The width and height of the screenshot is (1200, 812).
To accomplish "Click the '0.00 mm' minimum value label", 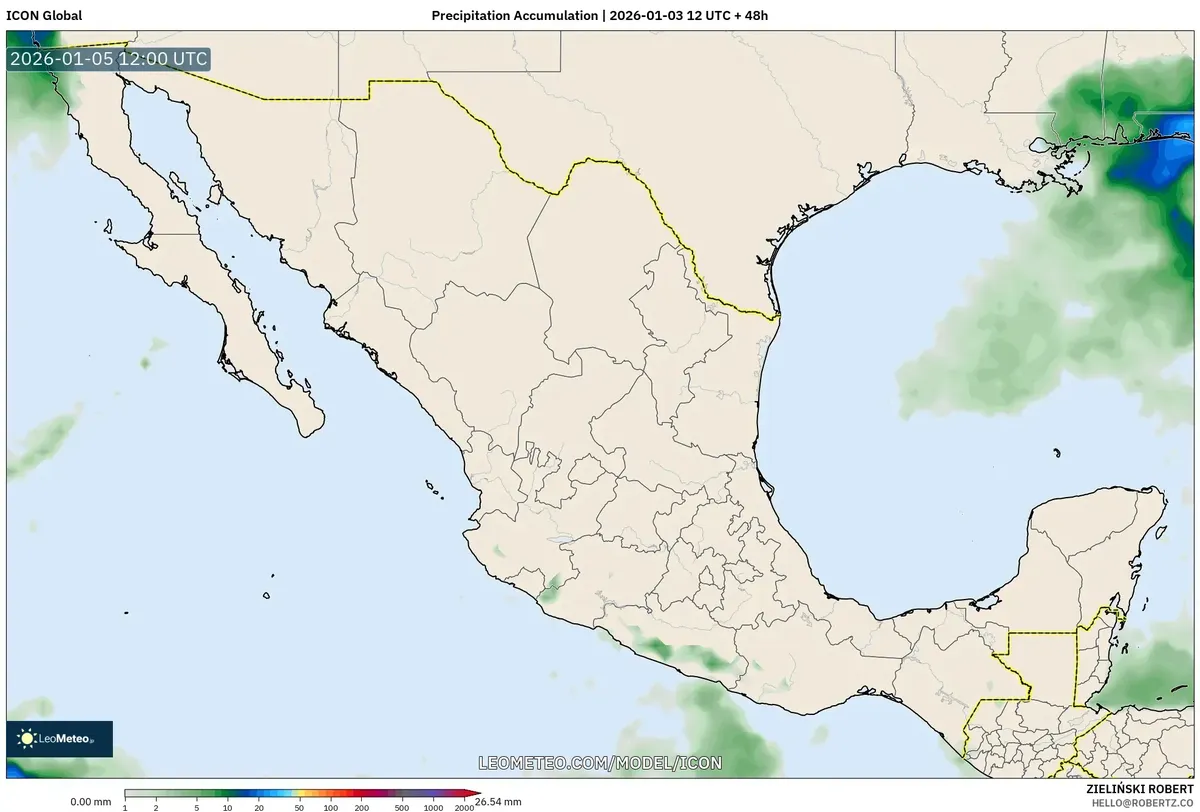I will (x=90, y=802).
